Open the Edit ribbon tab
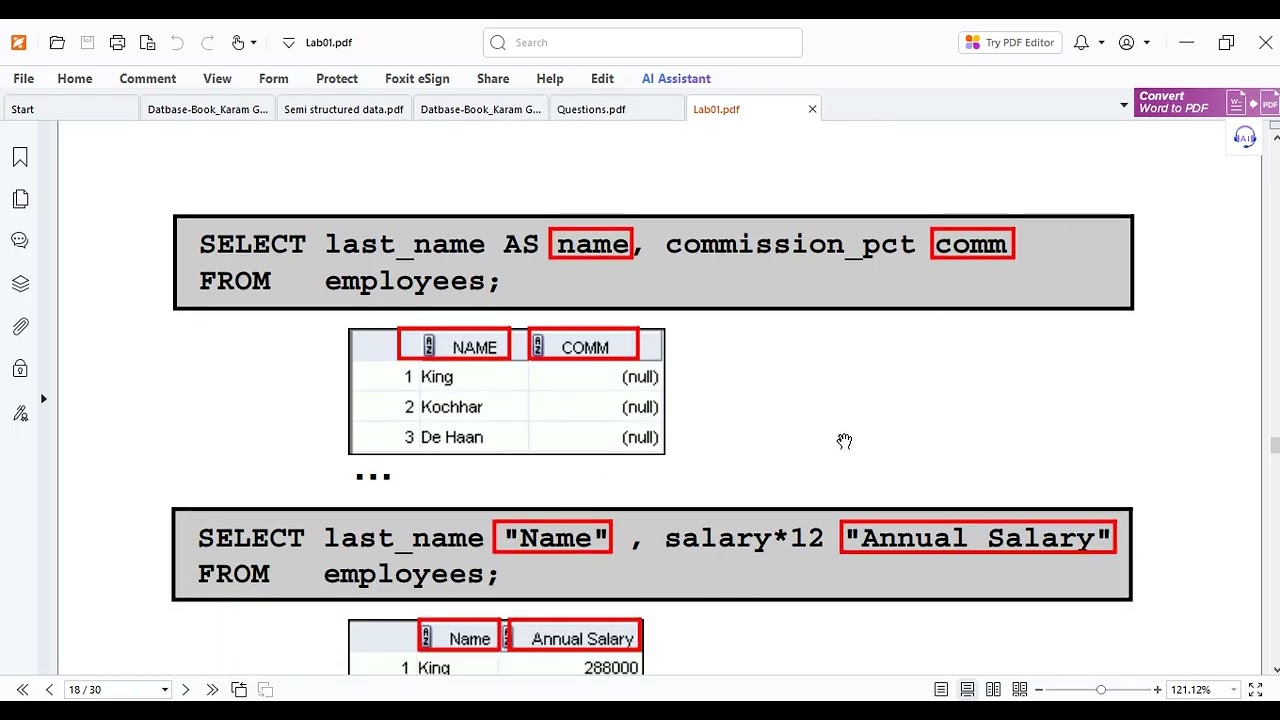Viewport: 1280px width, 720px height. tap(602, 79)
